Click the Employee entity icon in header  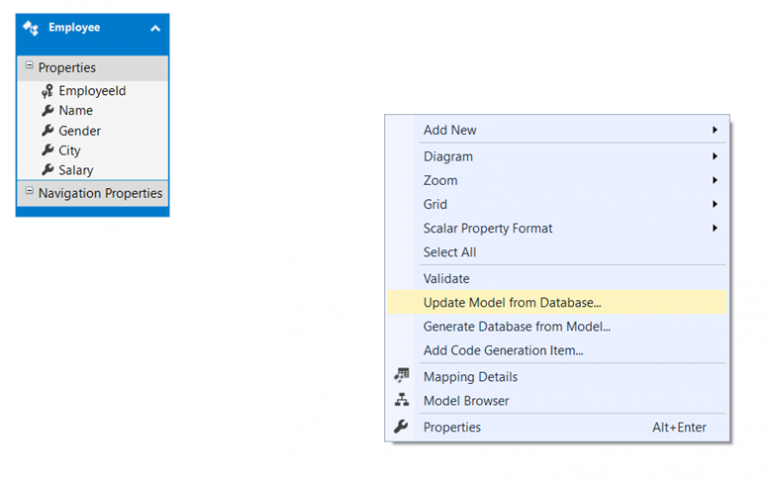(31, 28)
